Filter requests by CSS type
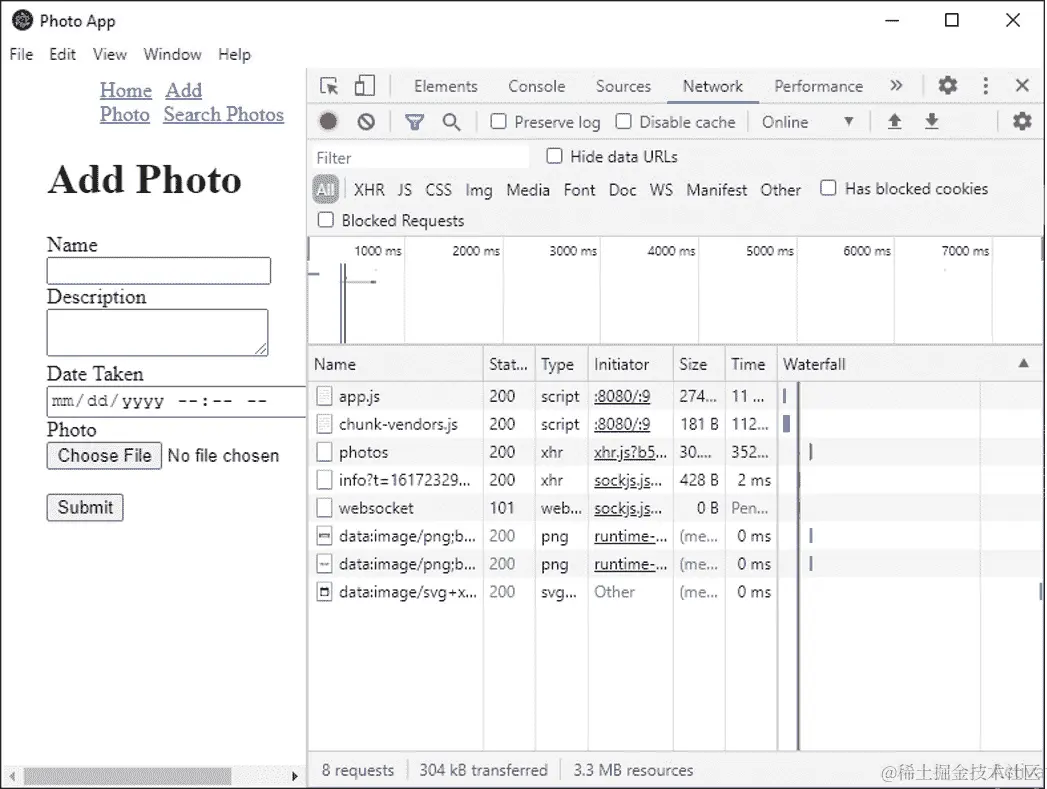The height and width of the screenshot is (789, 1047). point(439,190)
